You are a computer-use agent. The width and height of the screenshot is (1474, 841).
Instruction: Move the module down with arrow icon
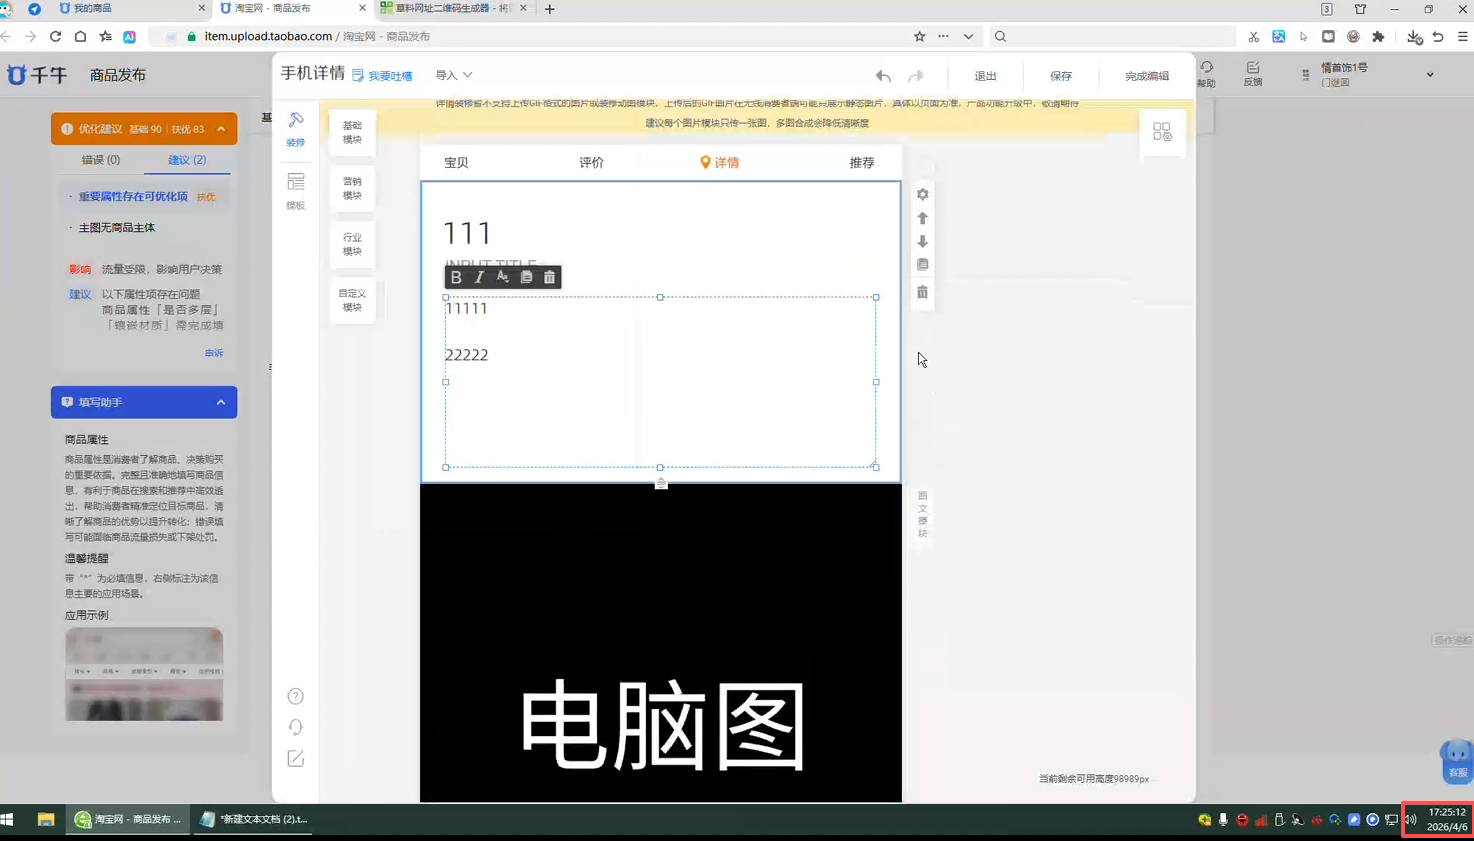tap(922, 242)
